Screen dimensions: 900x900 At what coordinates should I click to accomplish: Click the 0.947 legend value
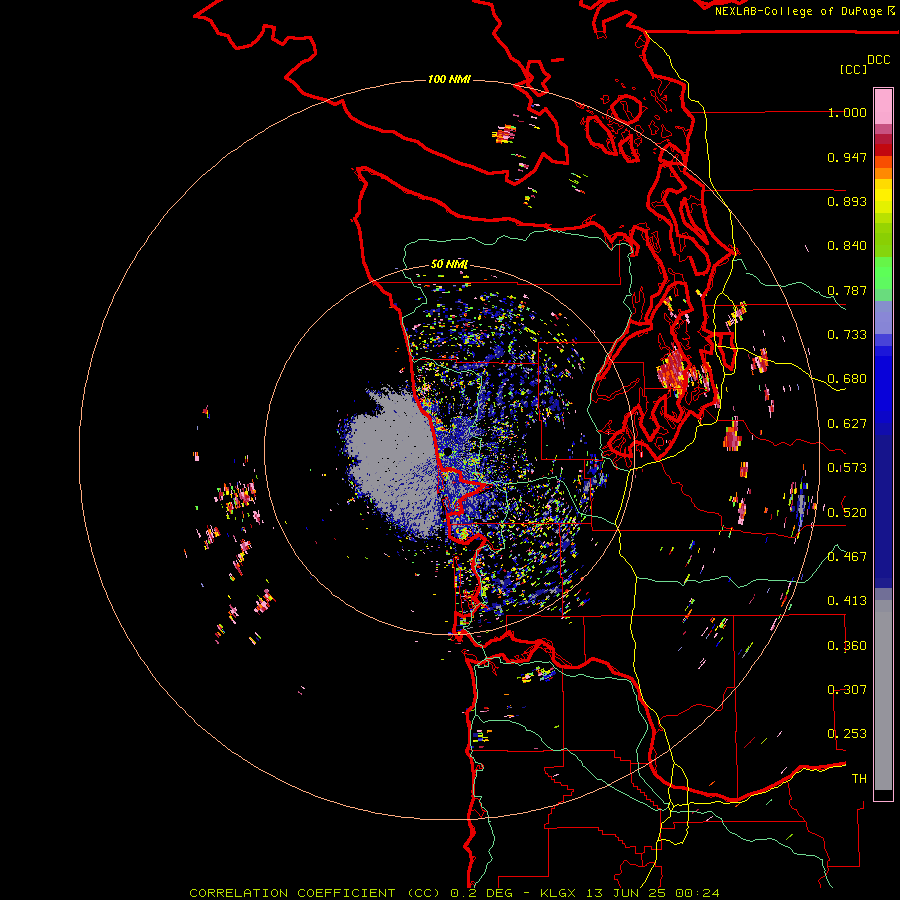click(847, 157)
